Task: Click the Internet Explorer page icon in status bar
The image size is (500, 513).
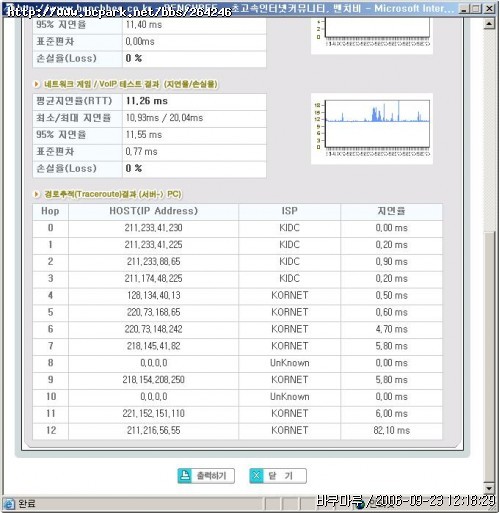Action: (x=9, y=503)
